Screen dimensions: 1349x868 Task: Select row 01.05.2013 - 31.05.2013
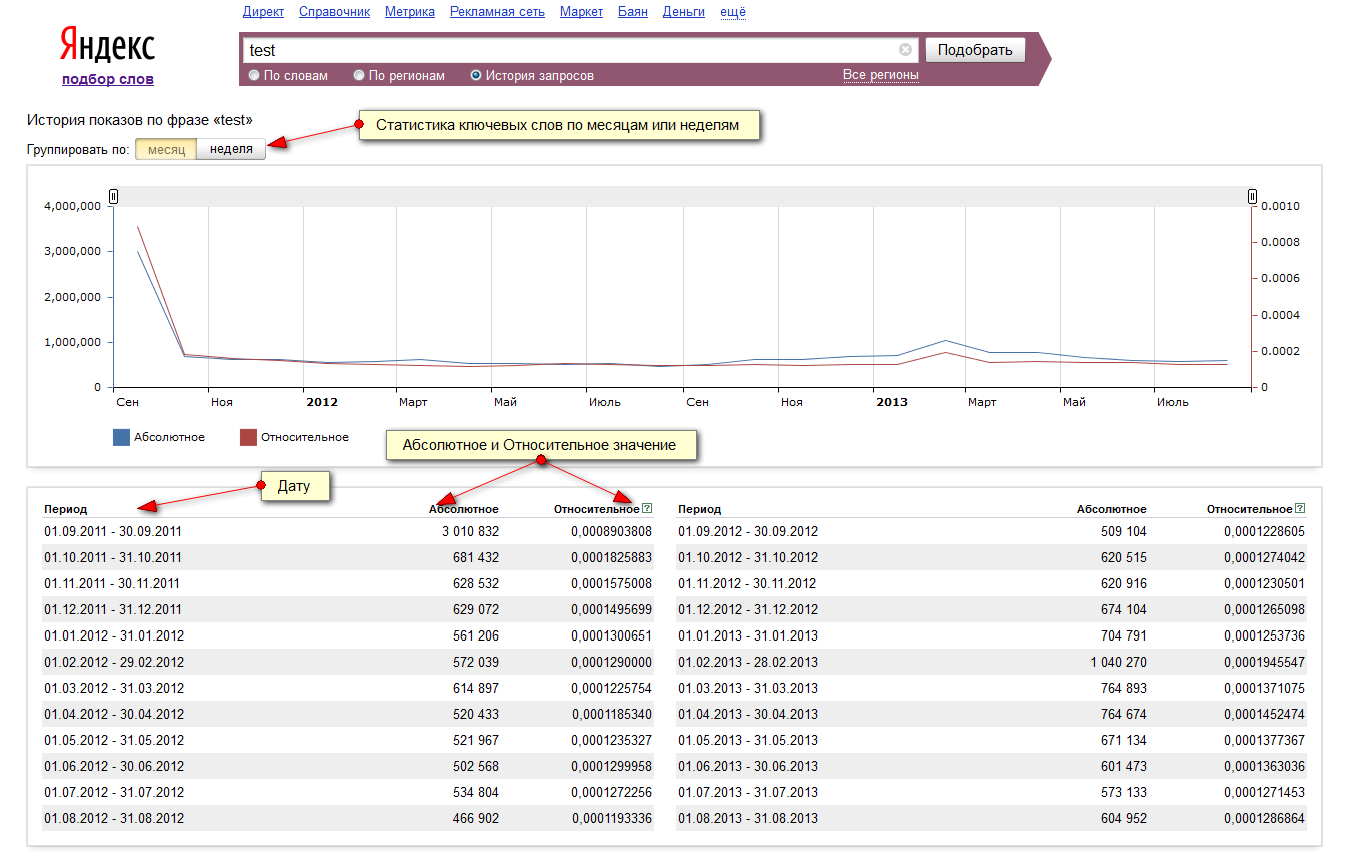(x=991, y=740)
